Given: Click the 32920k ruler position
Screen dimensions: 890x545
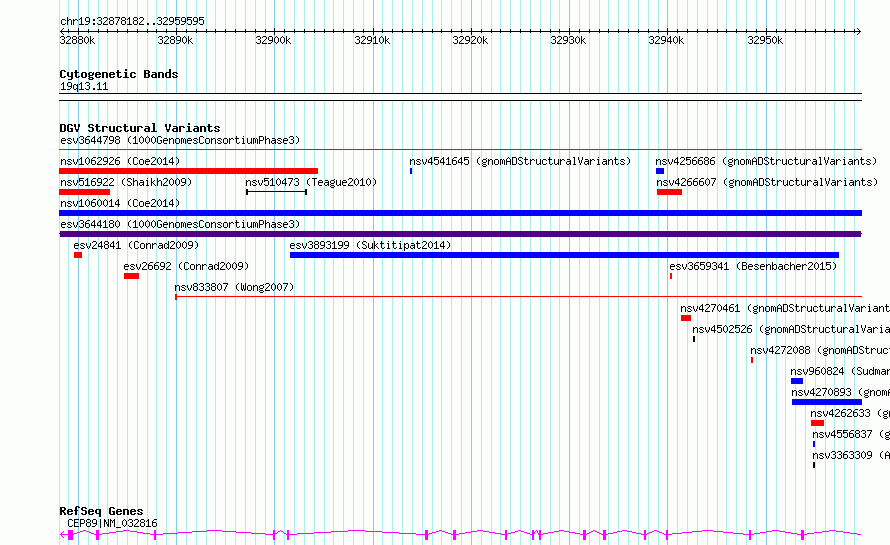Looking at the screenshot, I should tap(471, 40).
